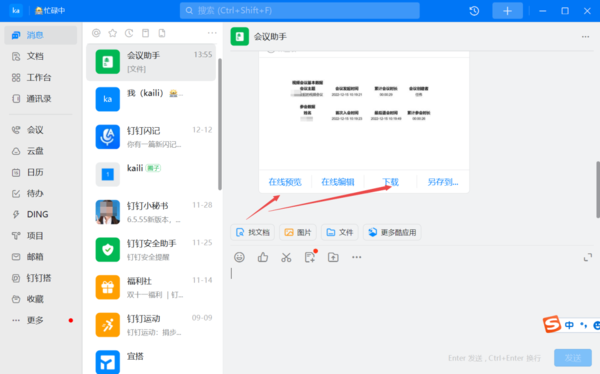The image size is (600, 374).
Task: Open the file preview thumbnail
Action: click(364, 113)
